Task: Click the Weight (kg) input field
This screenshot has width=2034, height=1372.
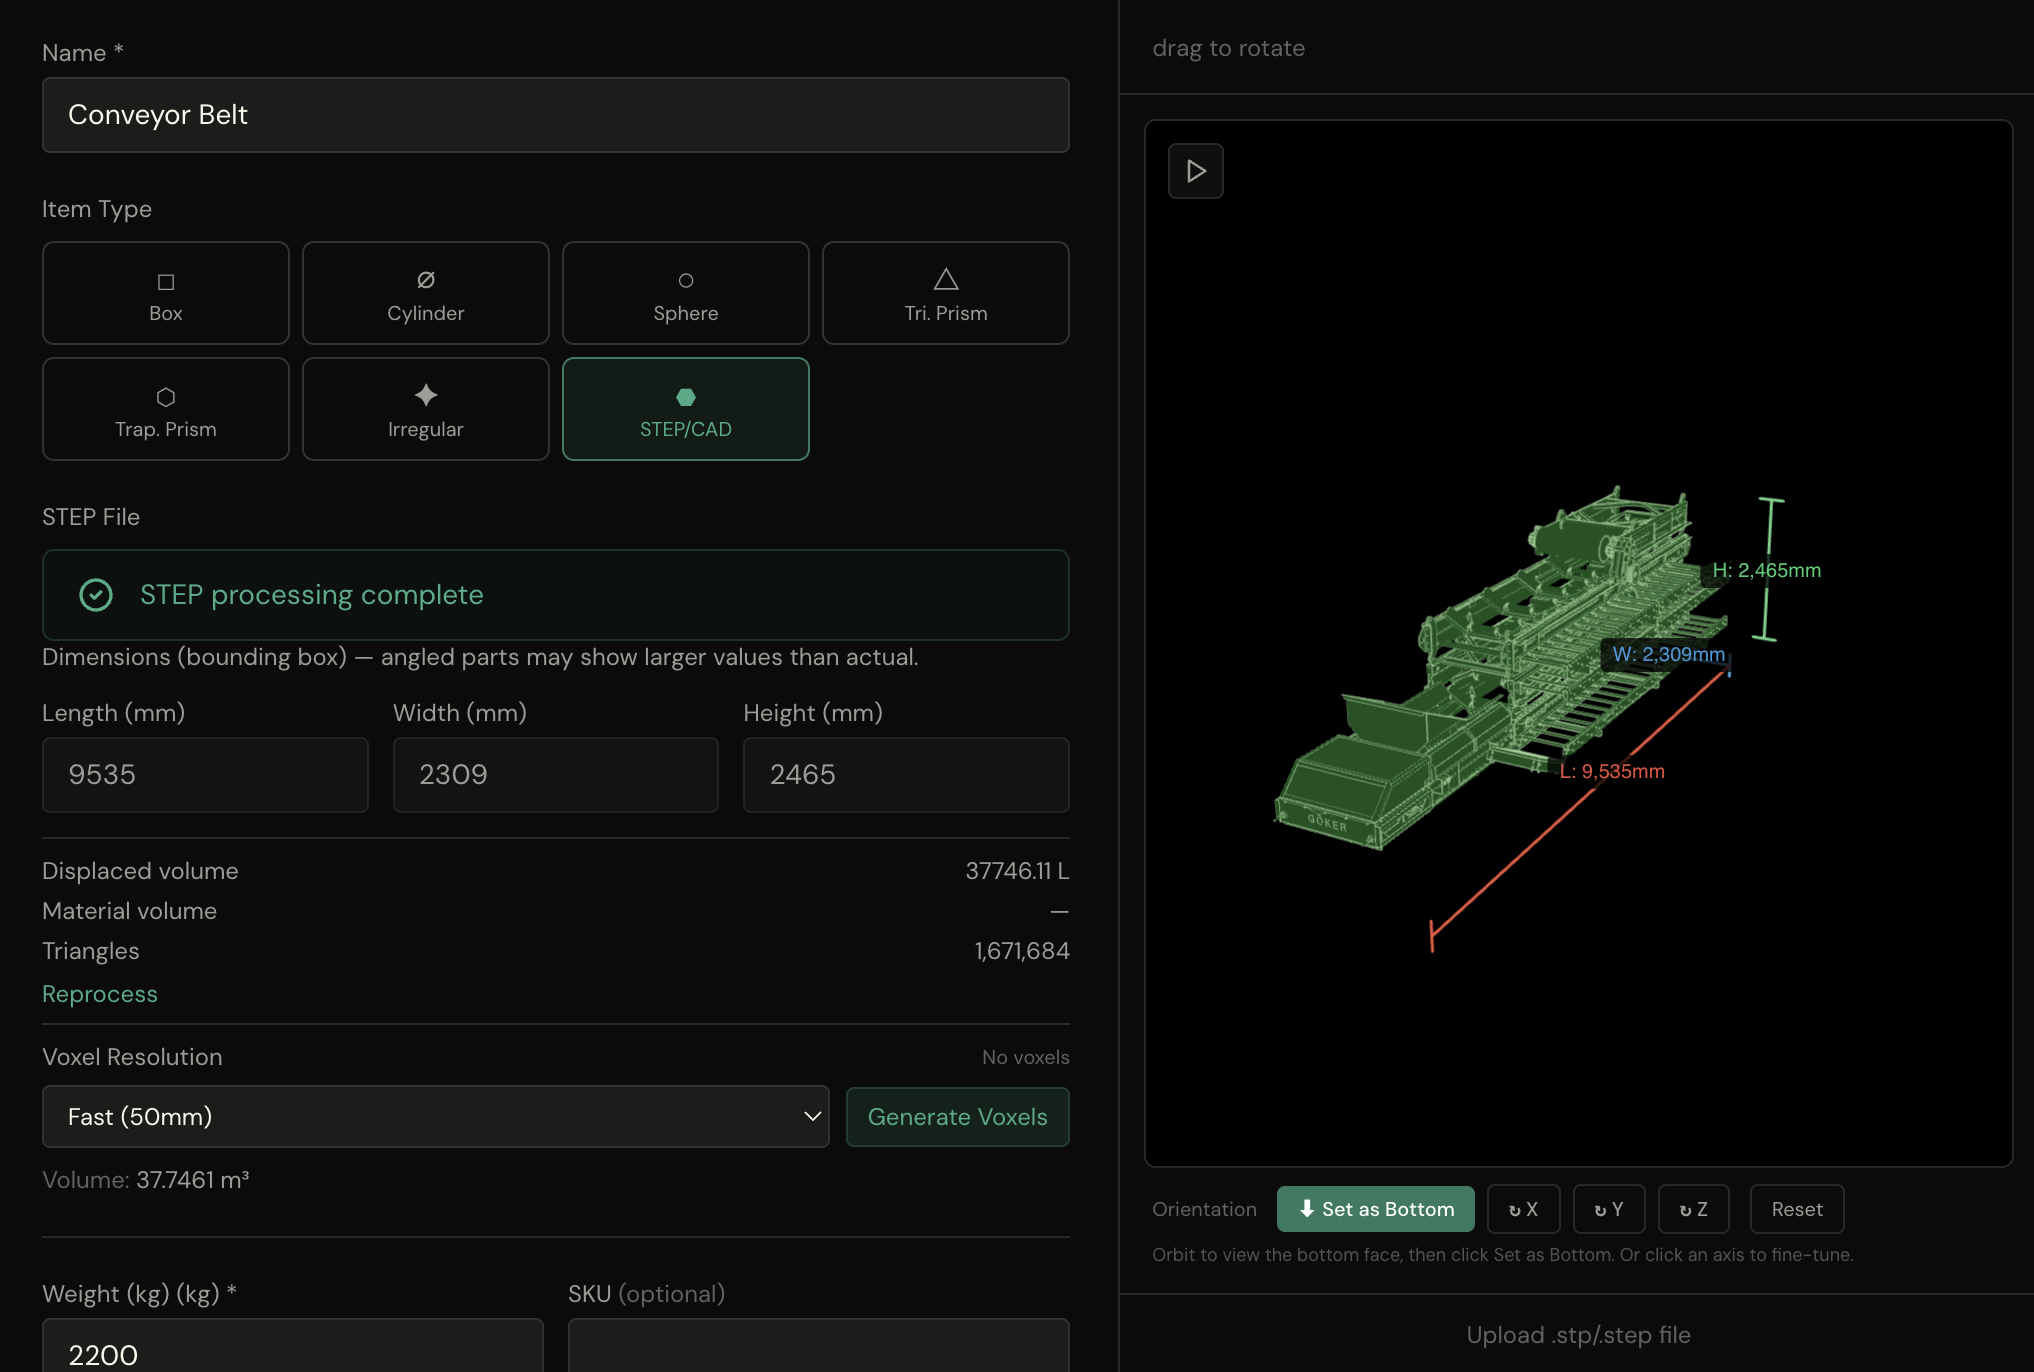Action: (293, 1346)
